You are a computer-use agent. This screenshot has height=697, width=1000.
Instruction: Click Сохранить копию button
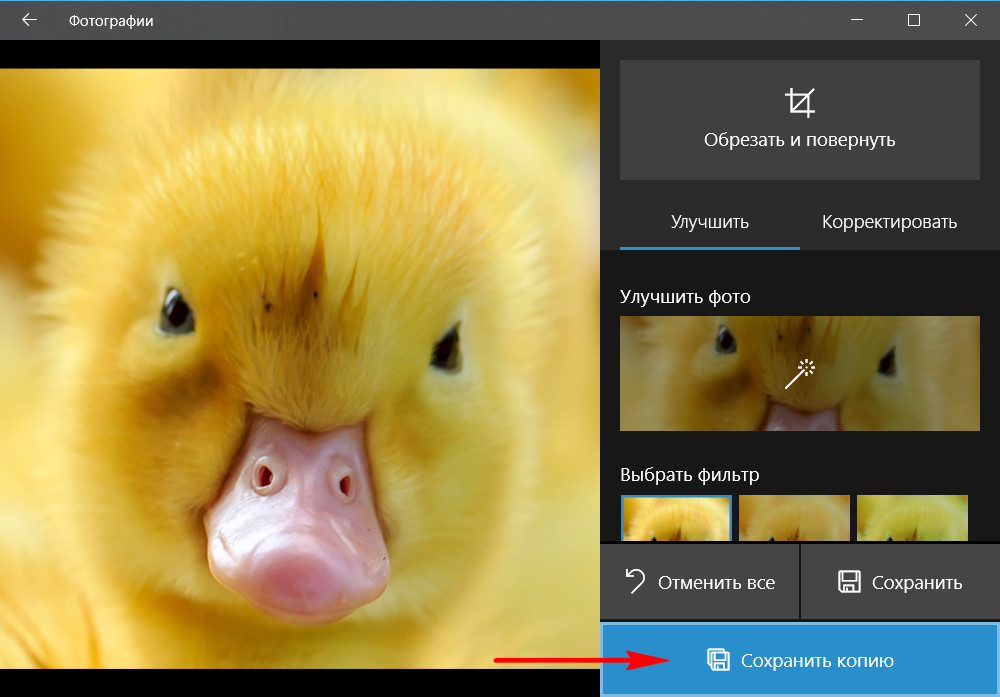800,660
